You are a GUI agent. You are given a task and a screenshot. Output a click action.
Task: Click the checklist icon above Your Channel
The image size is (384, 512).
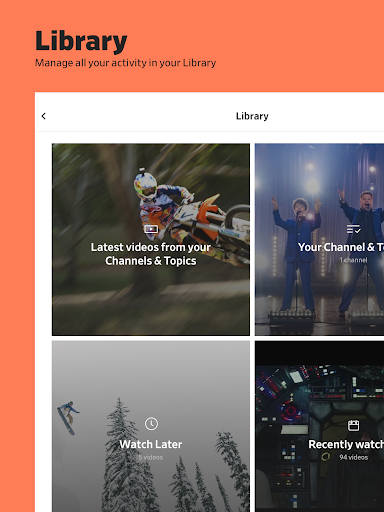tap(353, 229)
